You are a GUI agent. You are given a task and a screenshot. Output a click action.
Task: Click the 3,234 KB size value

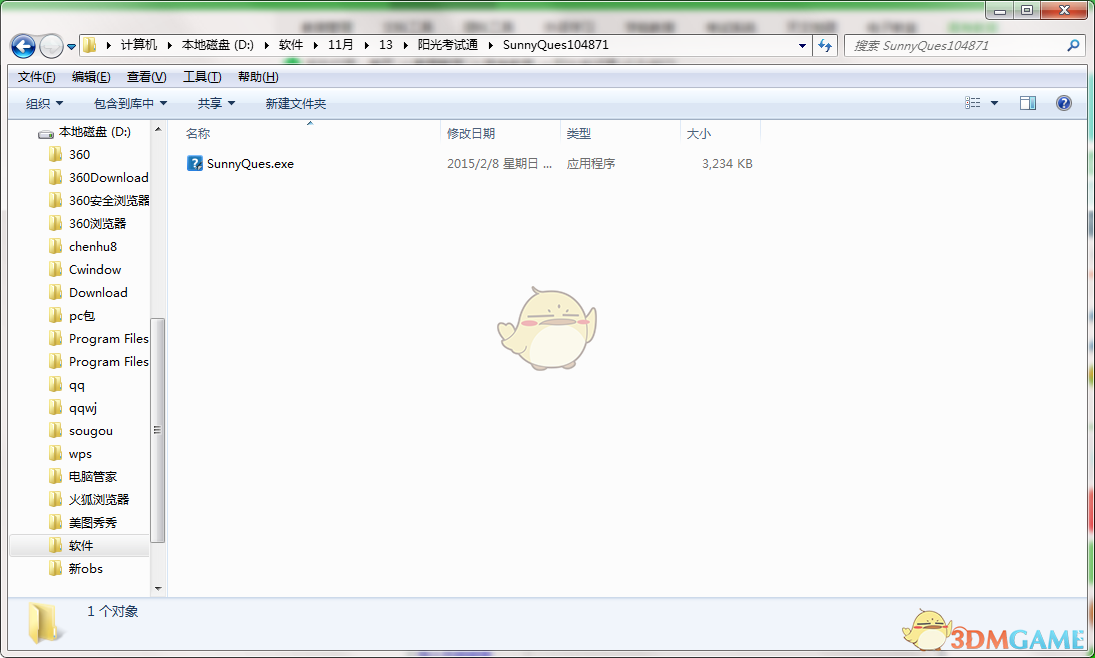[727, 164]
